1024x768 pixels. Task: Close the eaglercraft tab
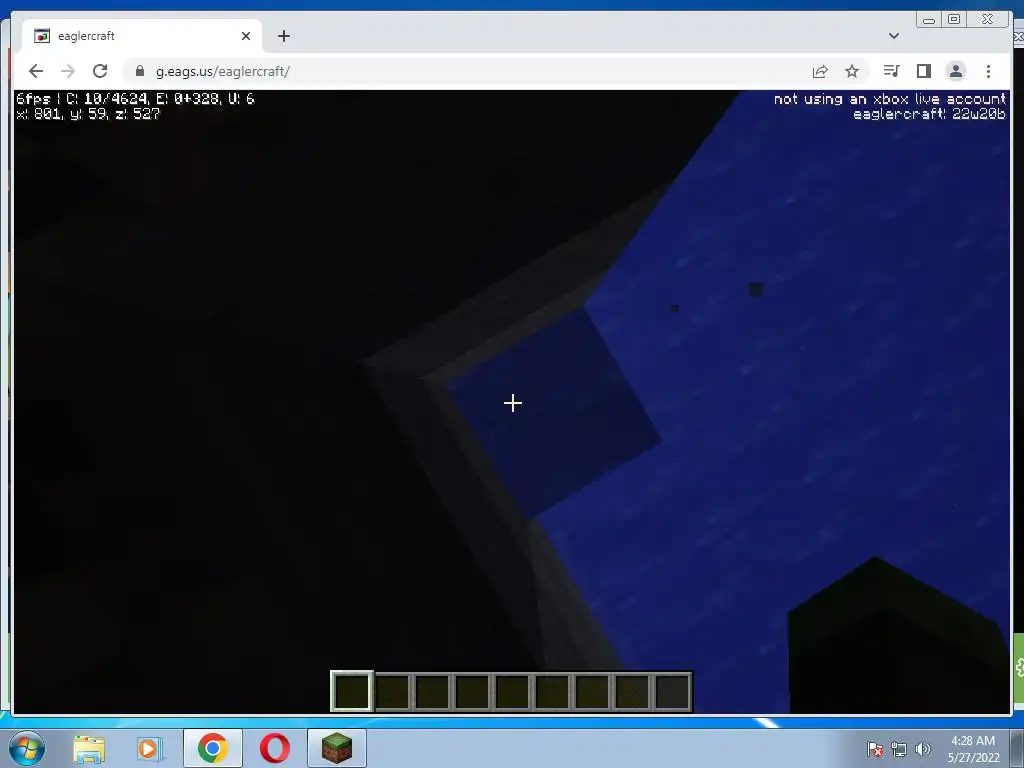(x=246, y=36)
